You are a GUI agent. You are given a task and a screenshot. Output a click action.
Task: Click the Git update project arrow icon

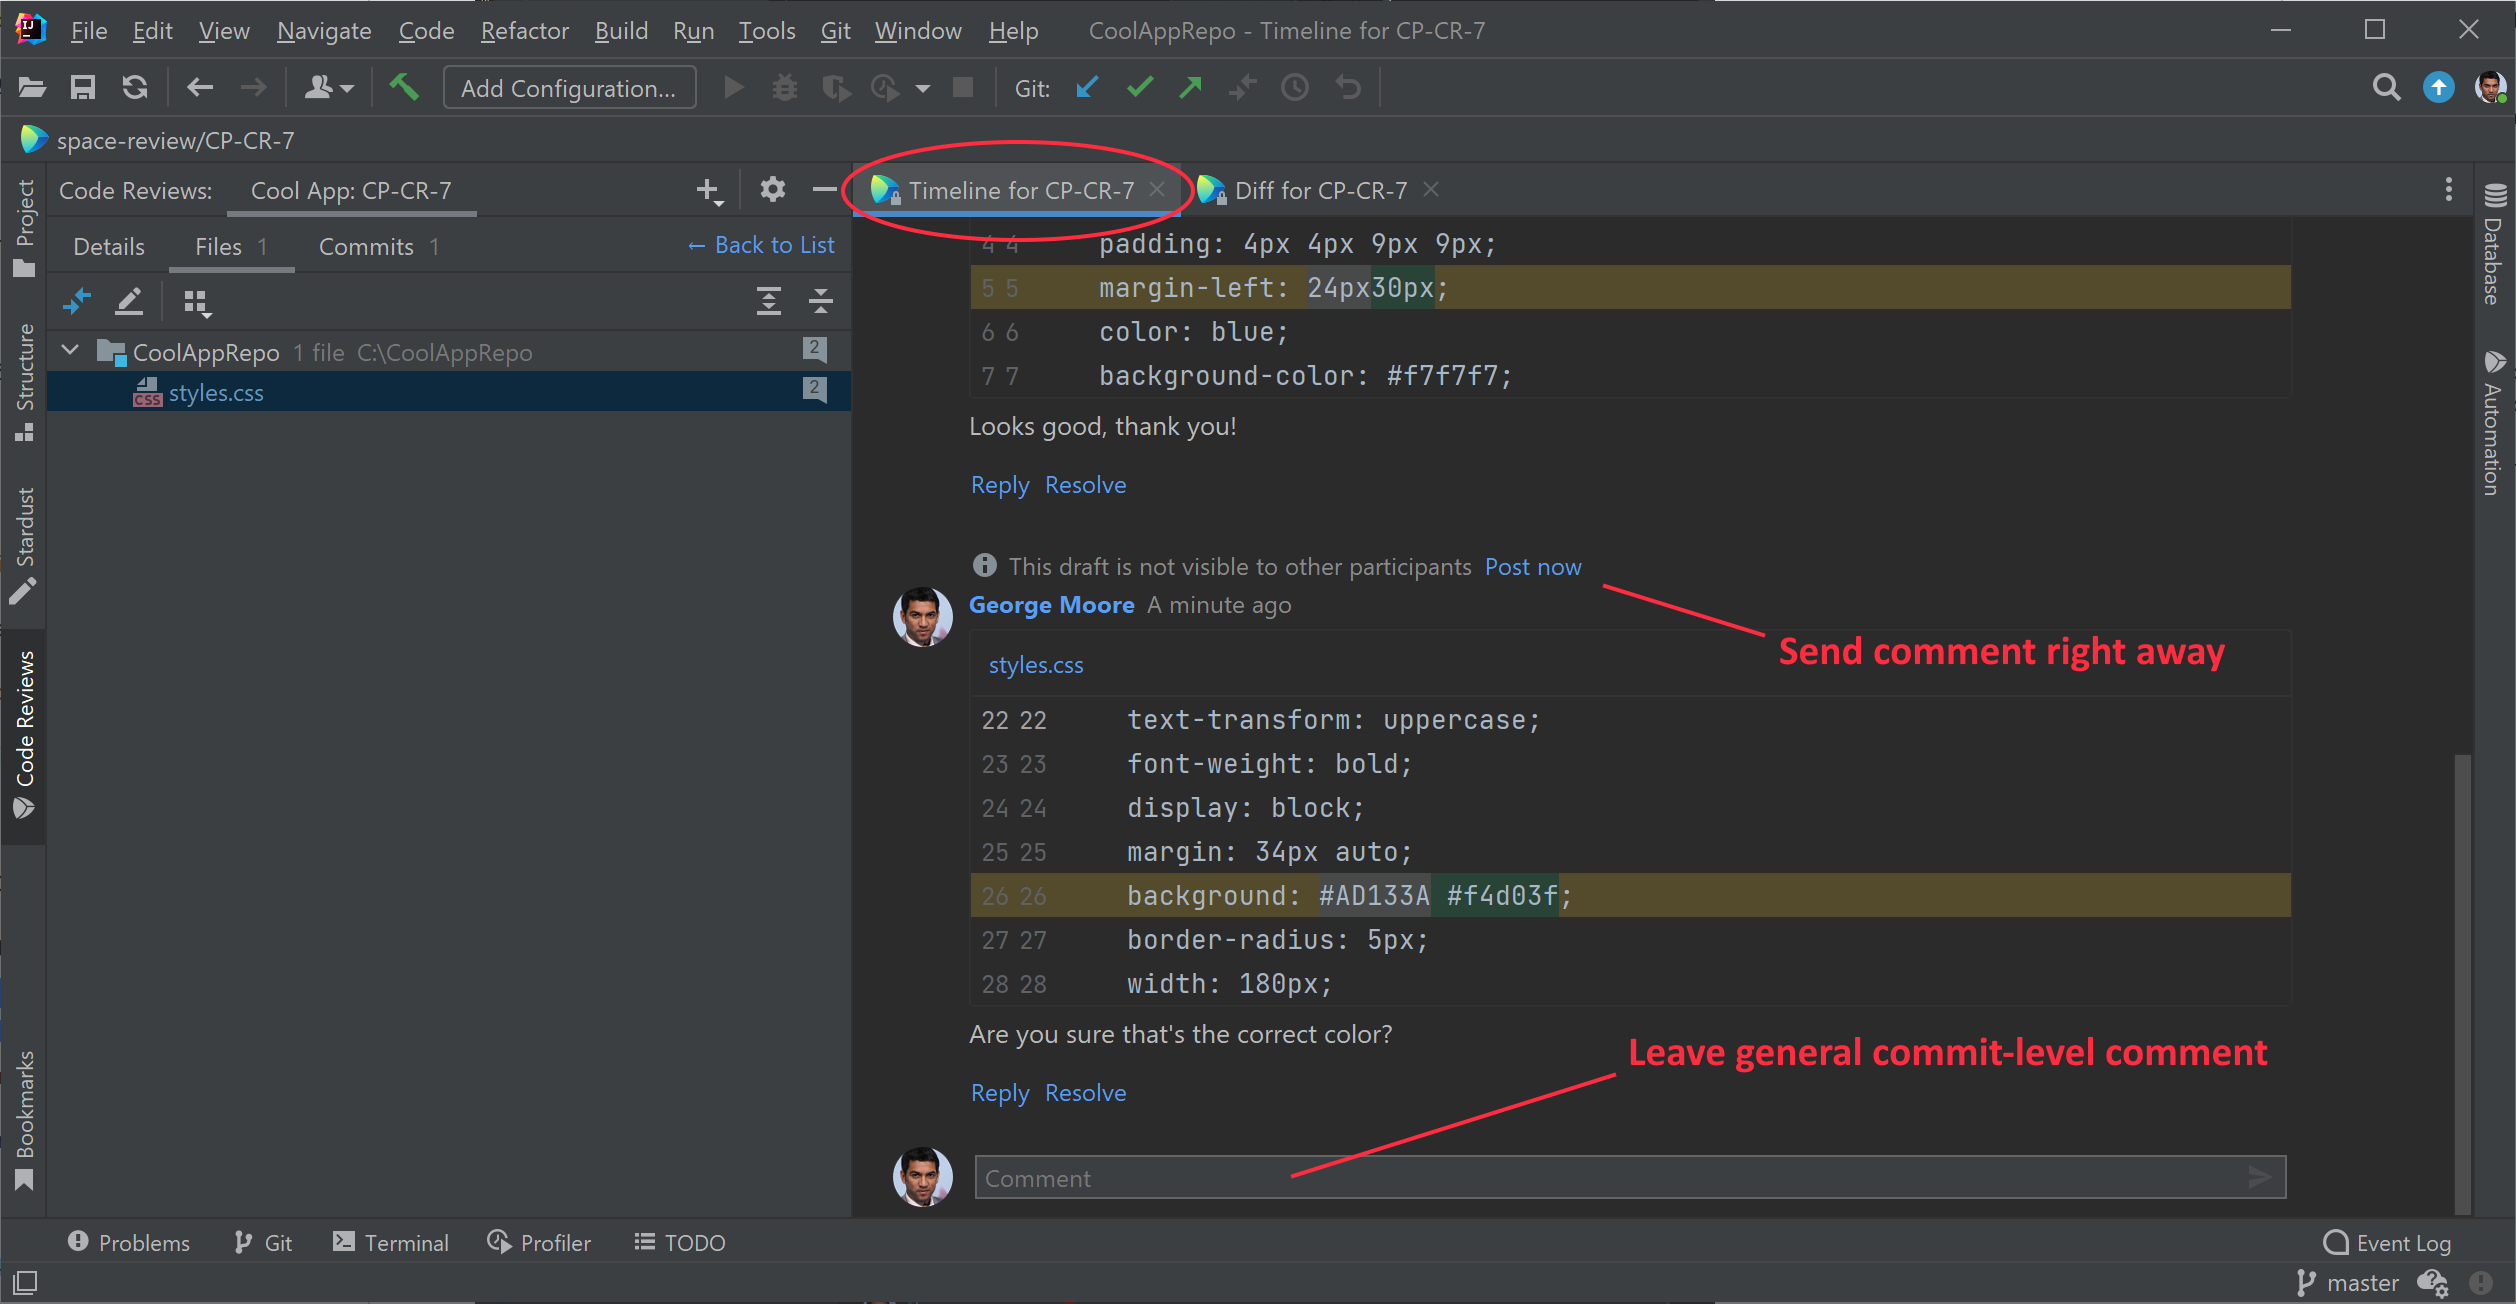coord(1087,88)
